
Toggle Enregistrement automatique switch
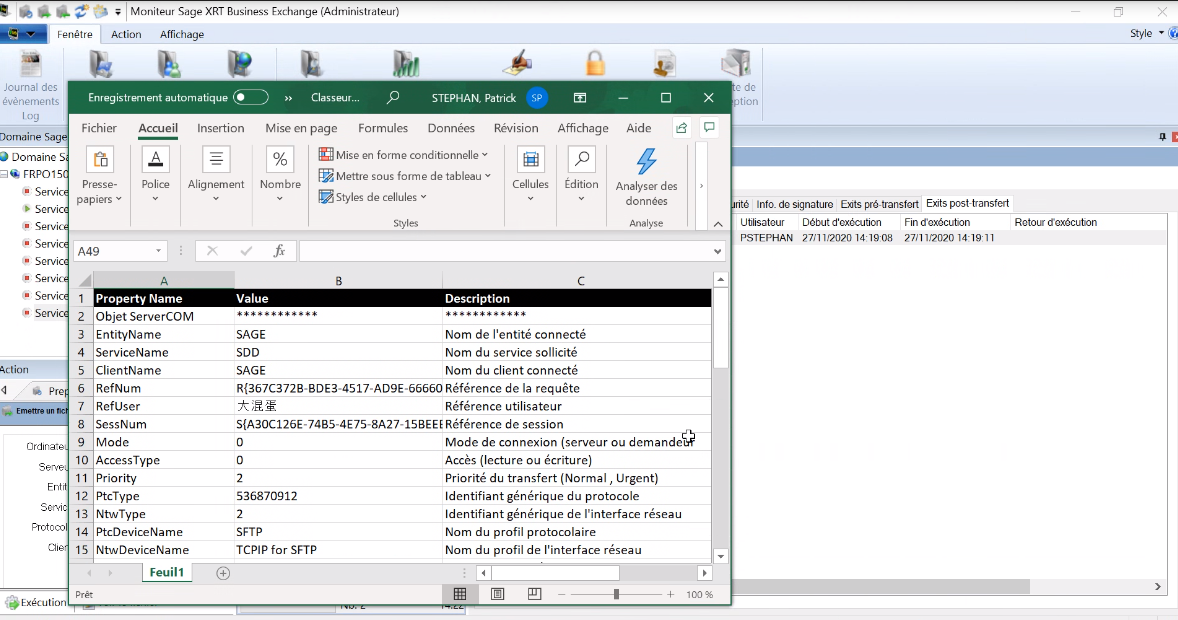coord(250,98)
